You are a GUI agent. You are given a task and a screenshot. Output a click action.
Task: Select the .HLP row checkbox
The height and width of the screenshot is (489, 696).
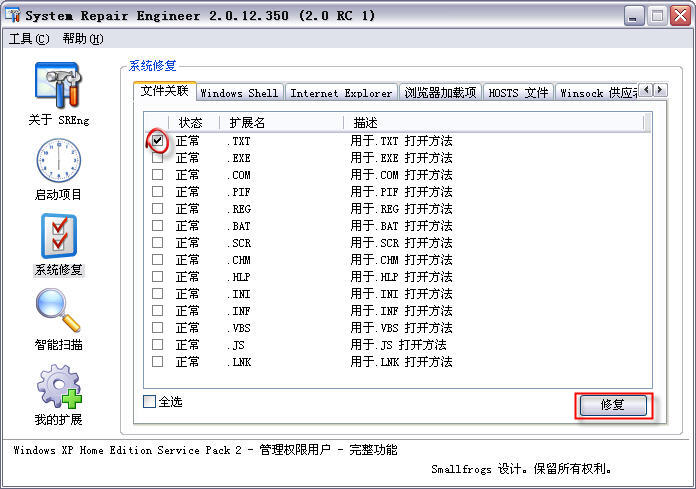point(157,276)
